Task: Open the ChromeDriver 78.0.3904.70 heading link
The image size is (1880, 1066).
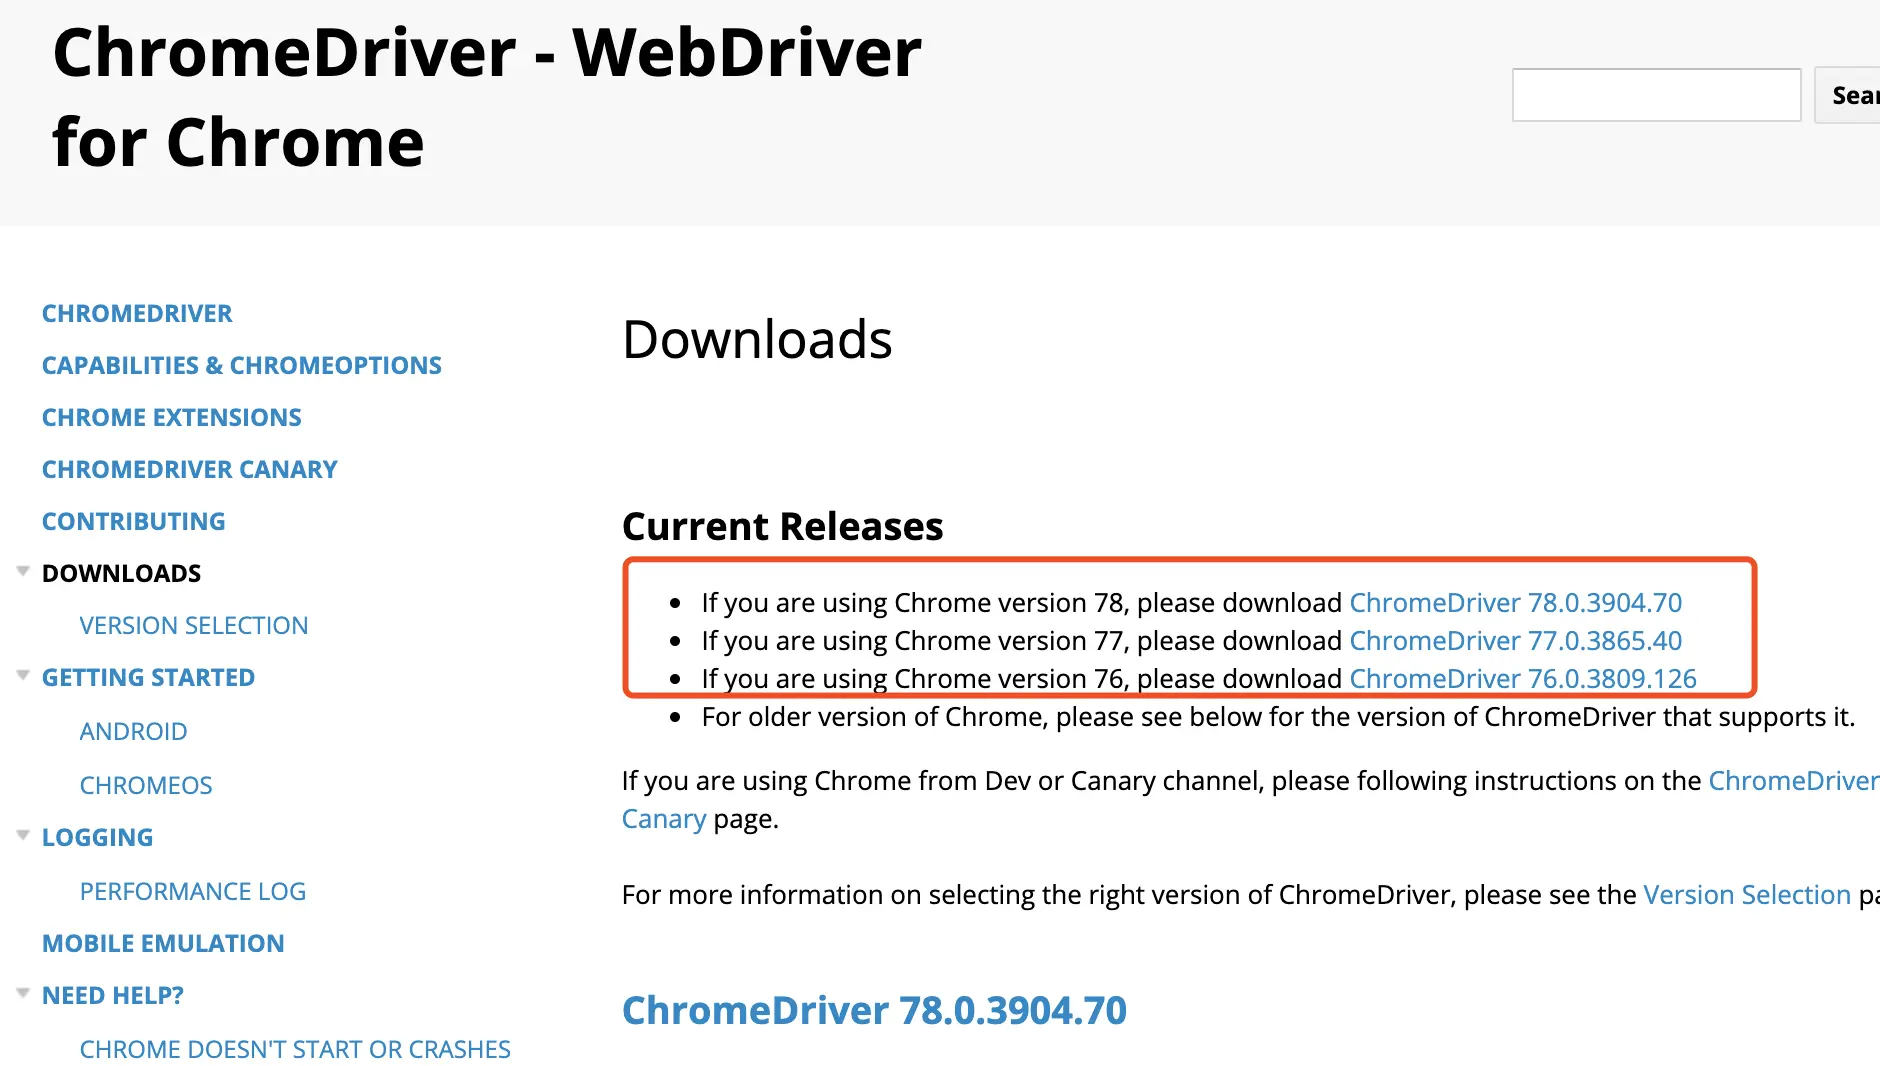Action: click(874, 1010)
